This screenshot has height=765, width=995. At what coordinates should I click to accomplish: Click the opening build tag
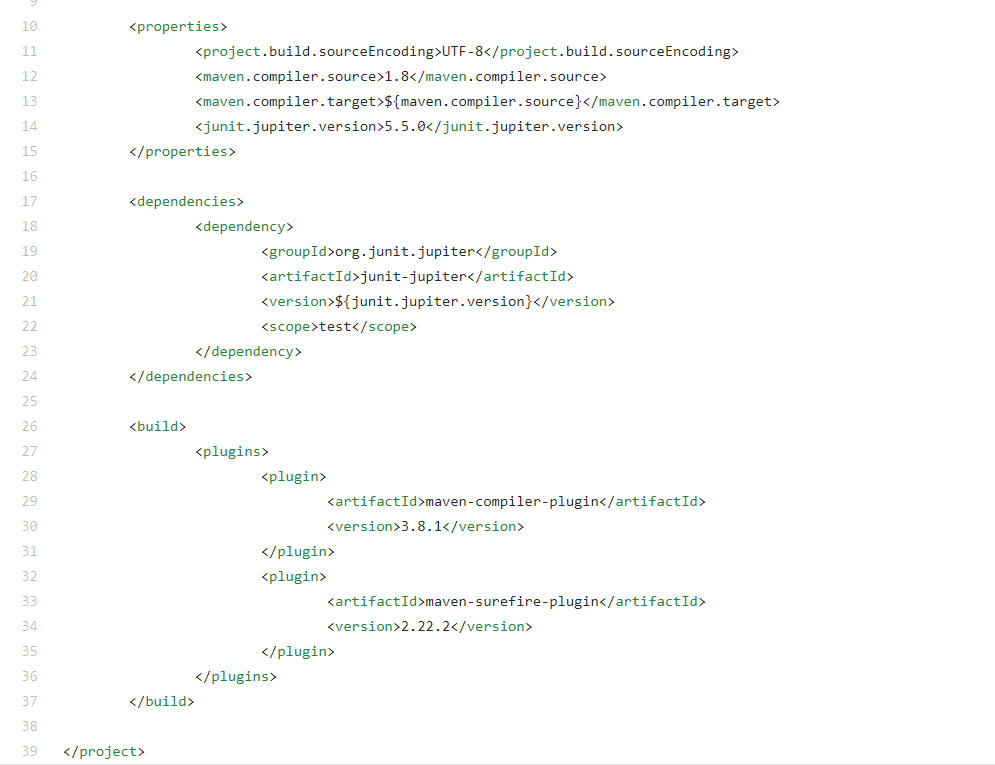click(x=157, y=426)
